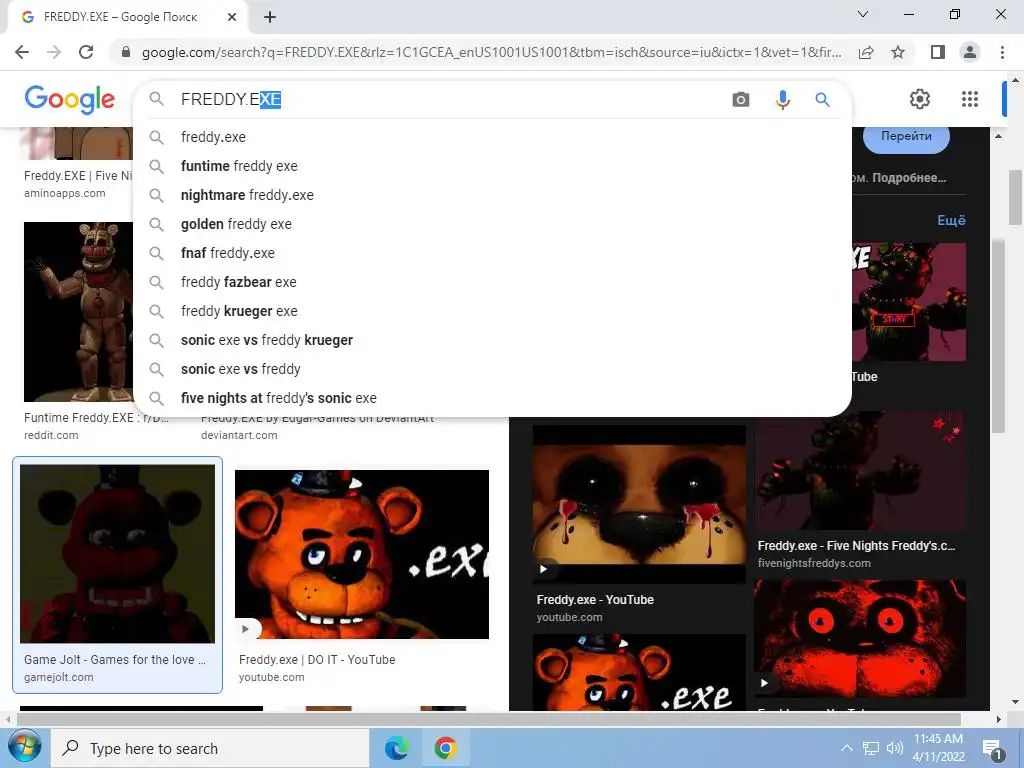The width and height of the screenshot is (1024, 768).
Task: Open the Windows Start button
Action: tap(24, 746)
